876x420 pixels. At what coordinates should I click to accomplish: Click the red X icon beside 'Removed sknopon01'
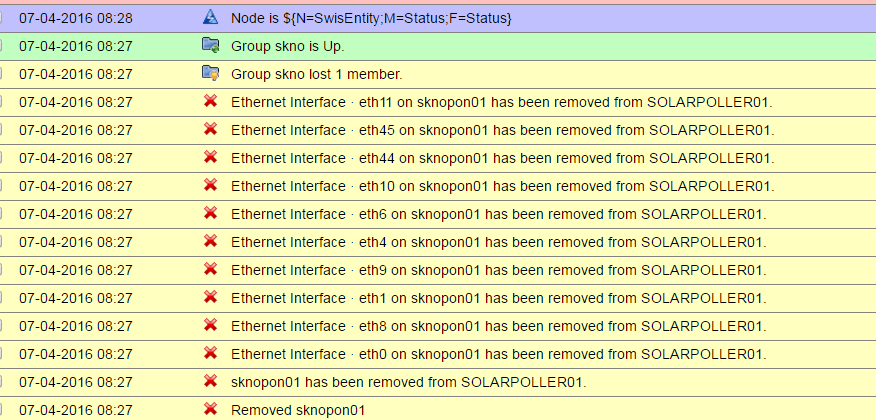[210, 409]
